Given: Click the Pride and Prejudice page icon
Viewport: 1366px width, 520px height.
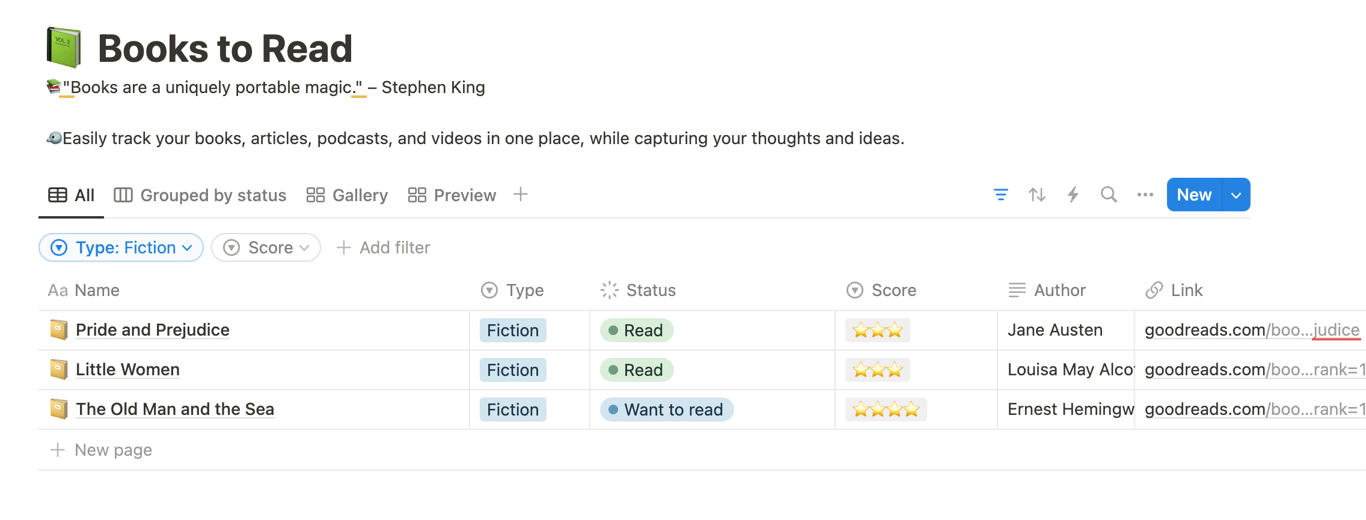Looking at the screenshot, I should click(x=59, y=330).
